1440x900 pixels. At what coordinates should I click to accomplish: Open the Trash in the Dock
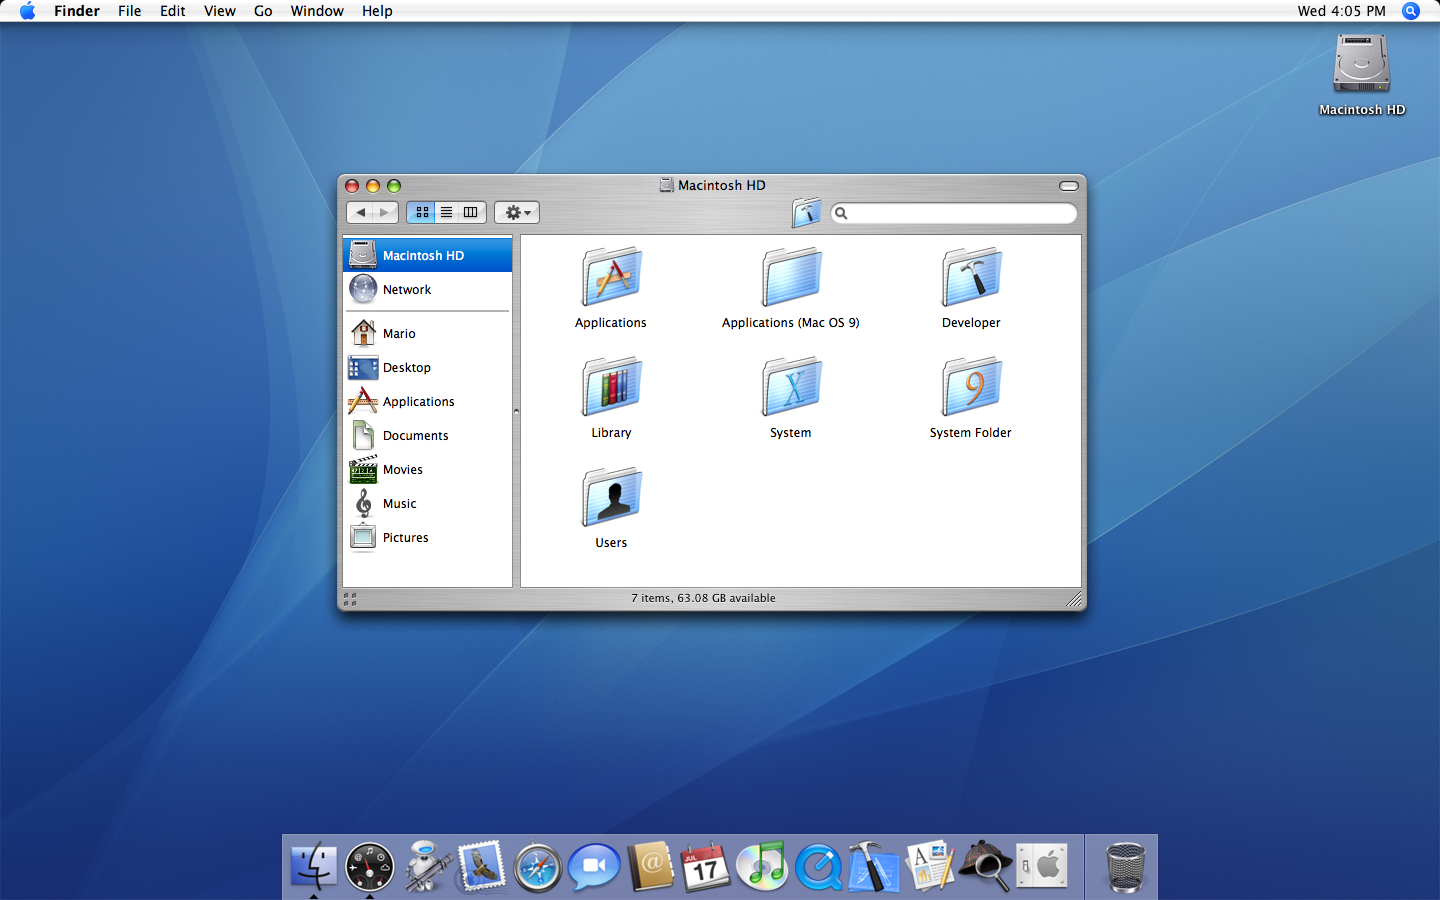[1126, 867]
